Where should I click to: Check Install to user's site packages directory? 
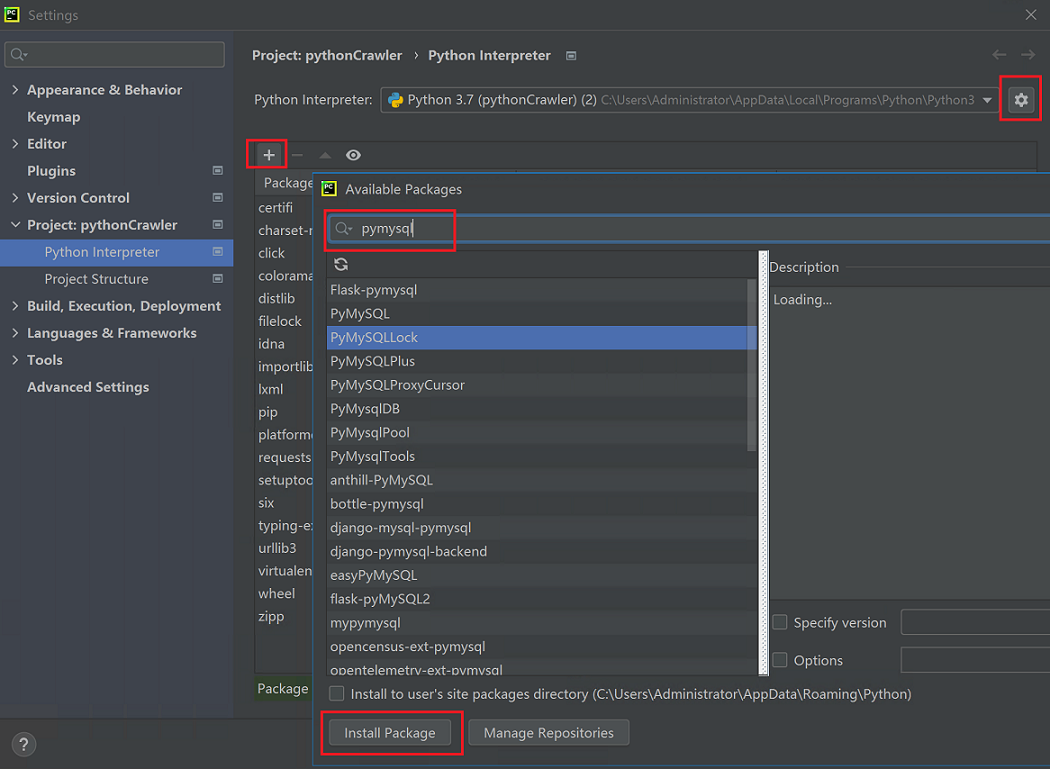click(x=337, y=694)
